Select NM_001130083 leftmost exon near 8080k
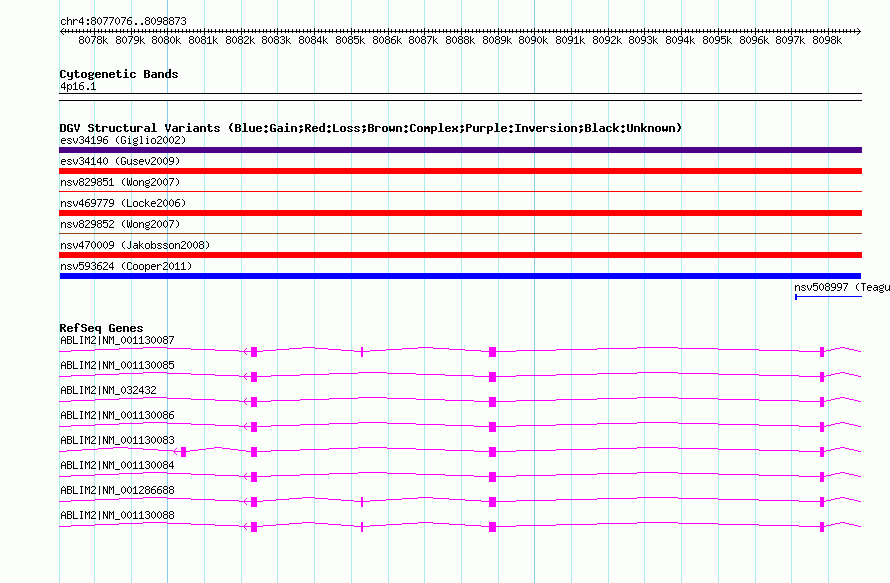This screenshot has width=890, height=583. (x=183, y=452)
